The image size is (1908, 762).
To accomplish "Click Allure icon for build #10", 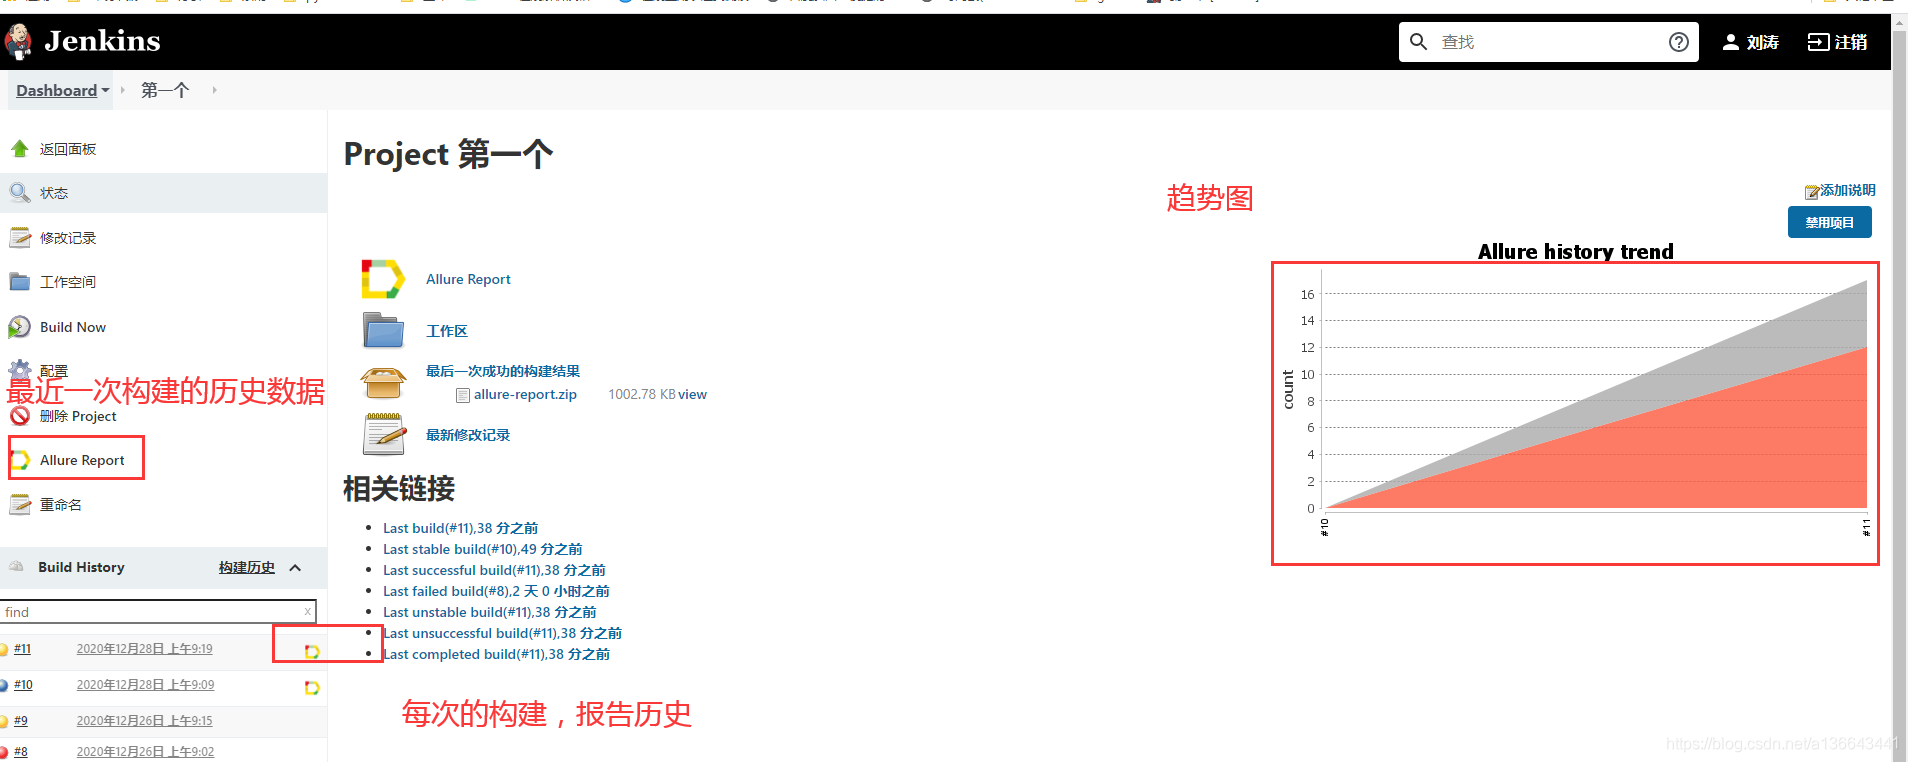I will tap(312, 688).
